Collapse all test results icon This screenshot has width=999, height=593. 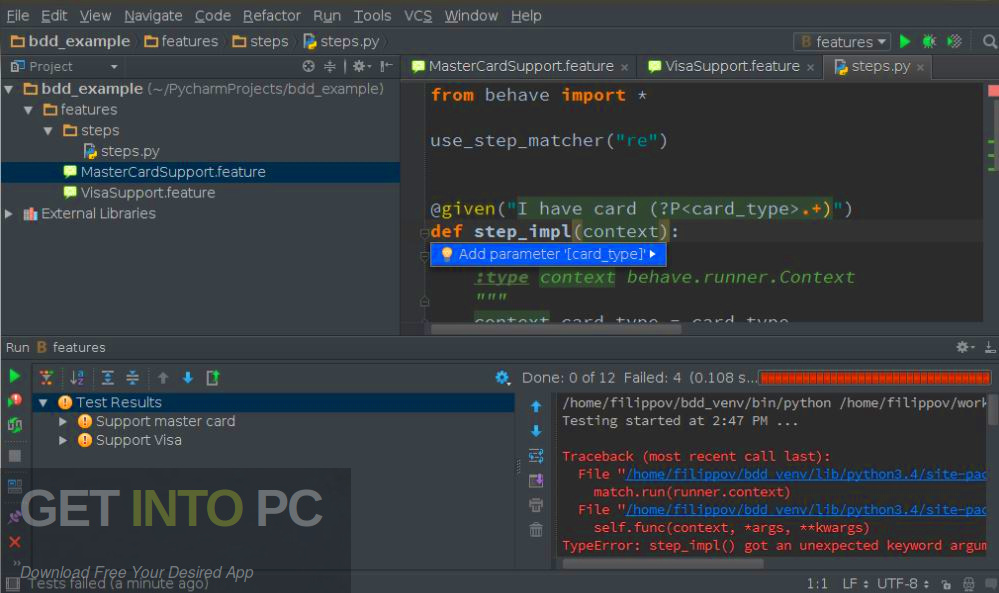pyautogui.click(x=132, y=378)
